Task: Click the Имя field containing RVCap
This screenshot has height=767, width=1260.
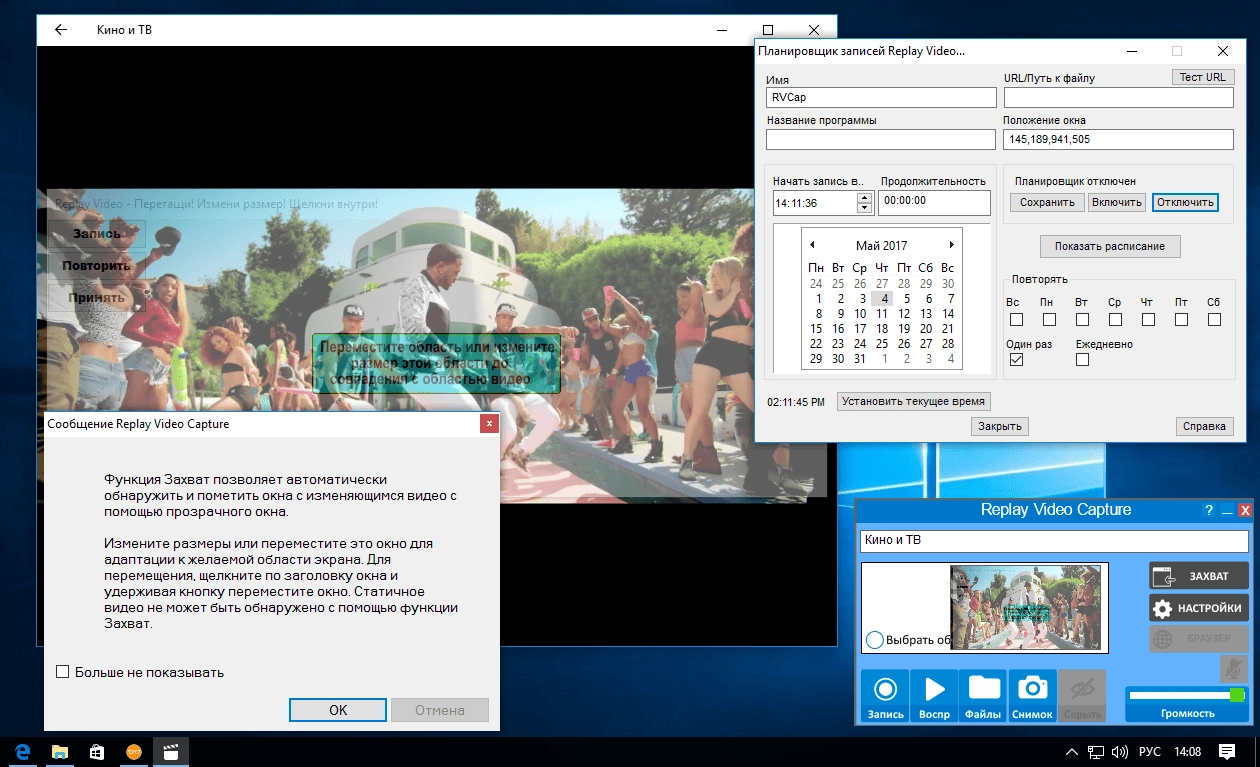Action: [881, 98]
